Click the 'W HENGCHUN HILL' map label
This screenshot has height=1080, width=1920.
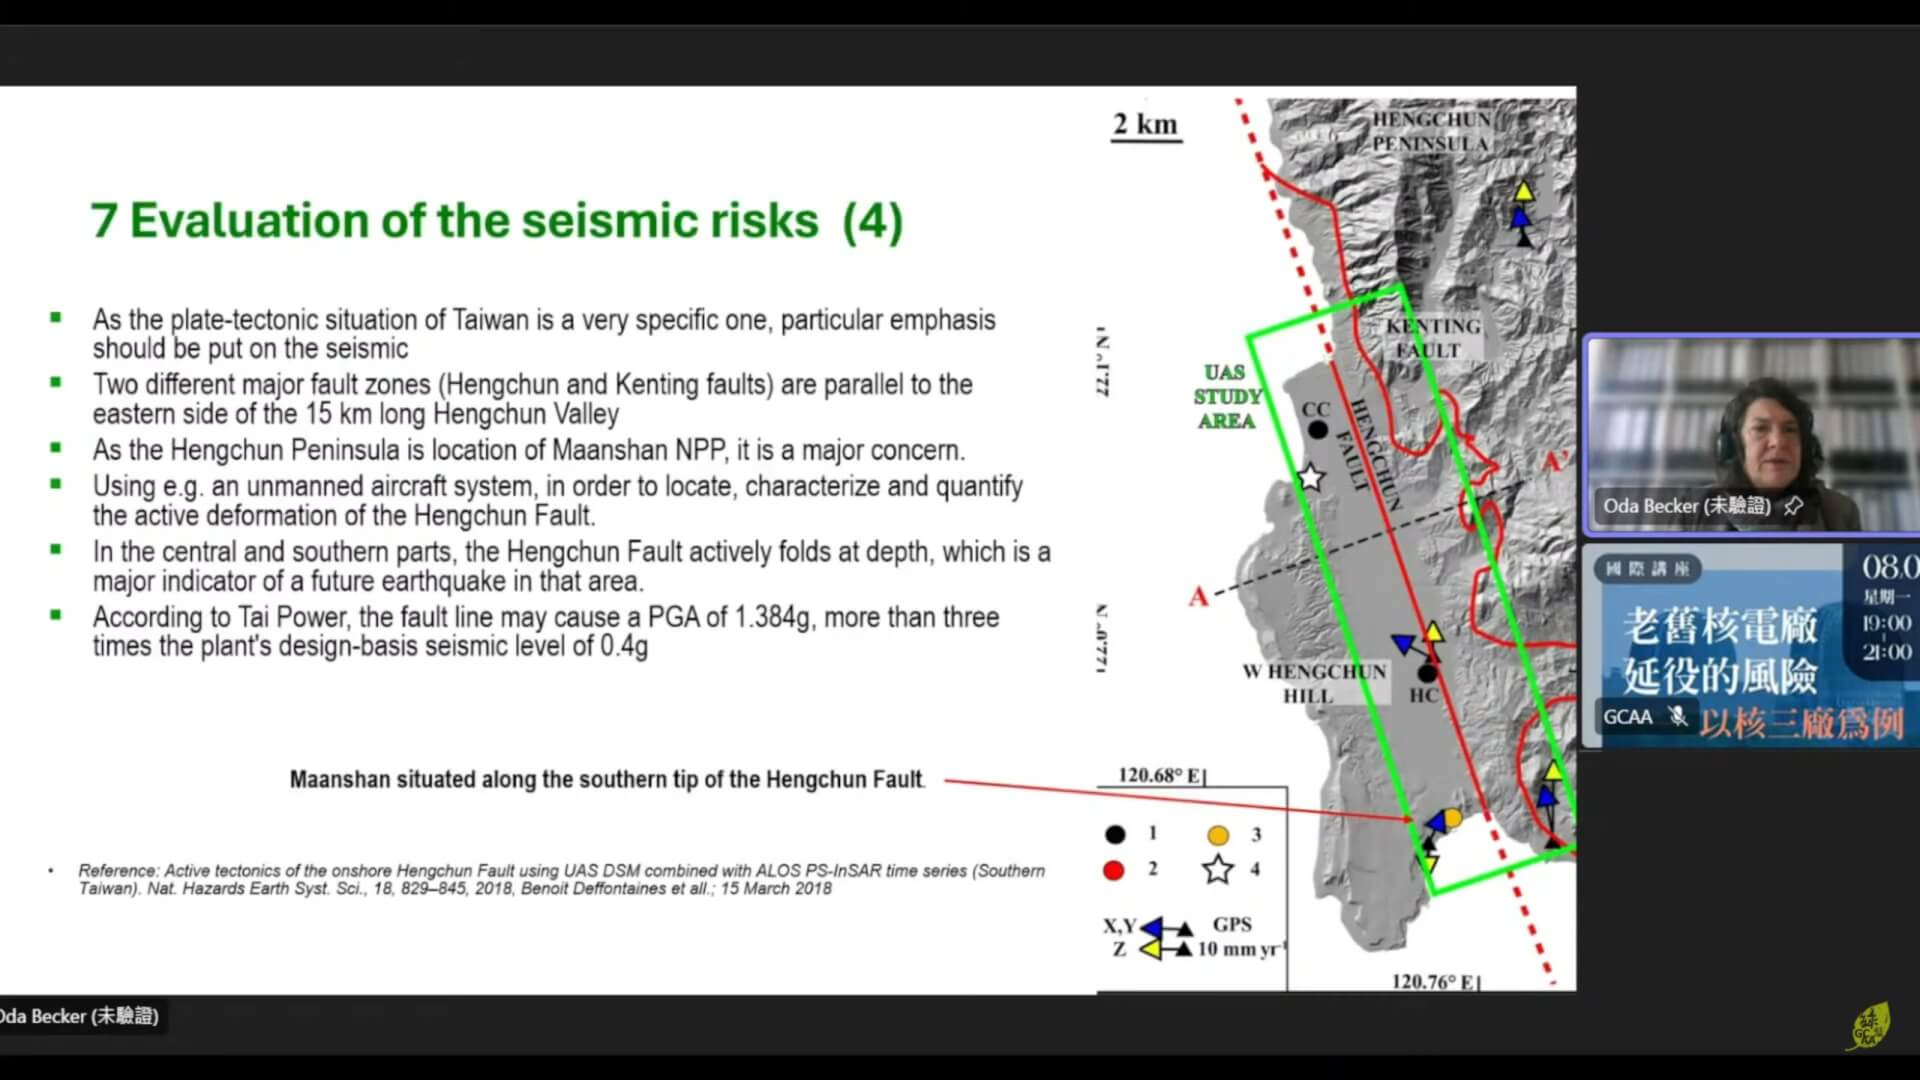pyautogui.click(x=1313, y=683)
